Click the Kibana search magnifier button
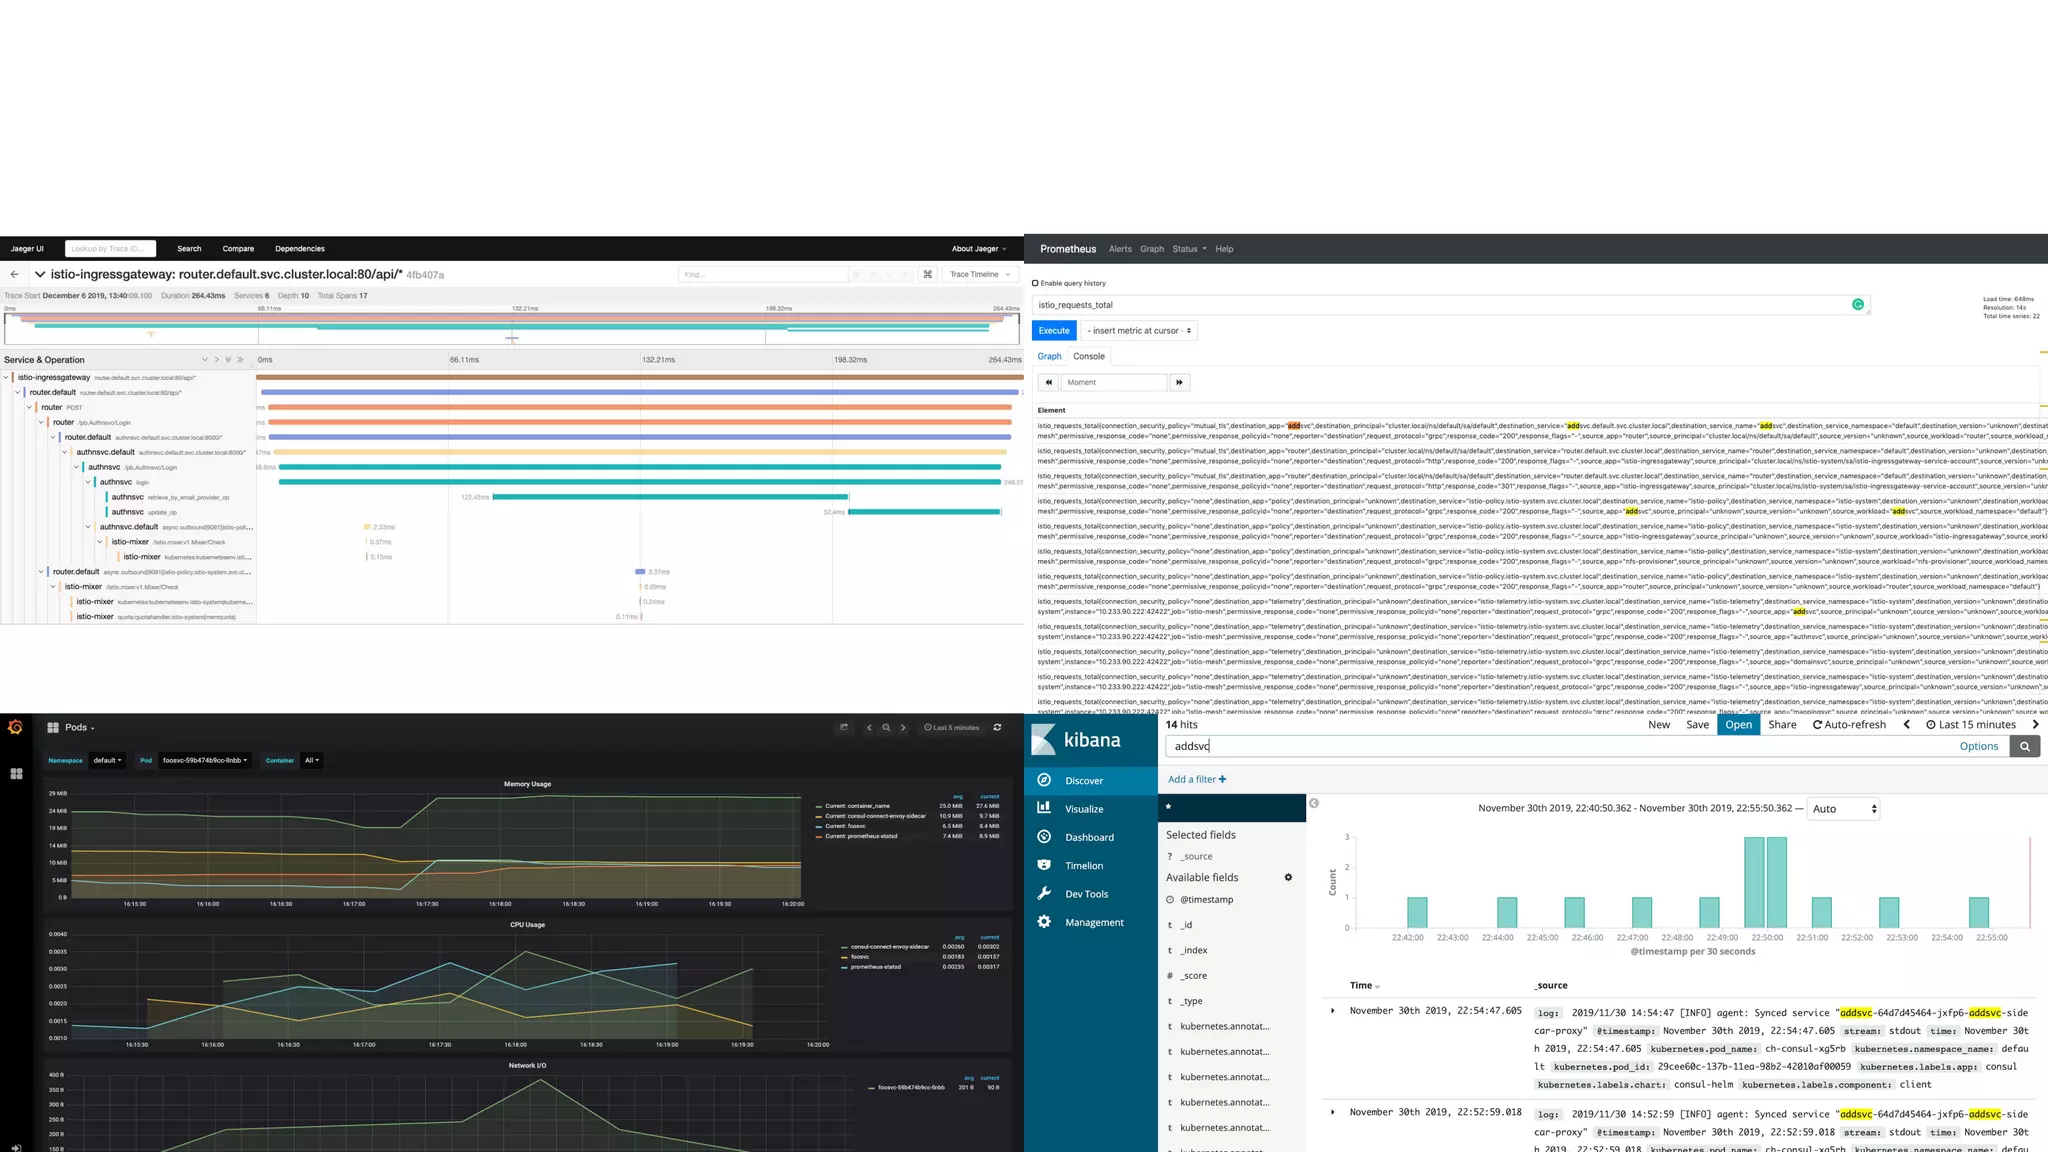 pos(2024,746)
